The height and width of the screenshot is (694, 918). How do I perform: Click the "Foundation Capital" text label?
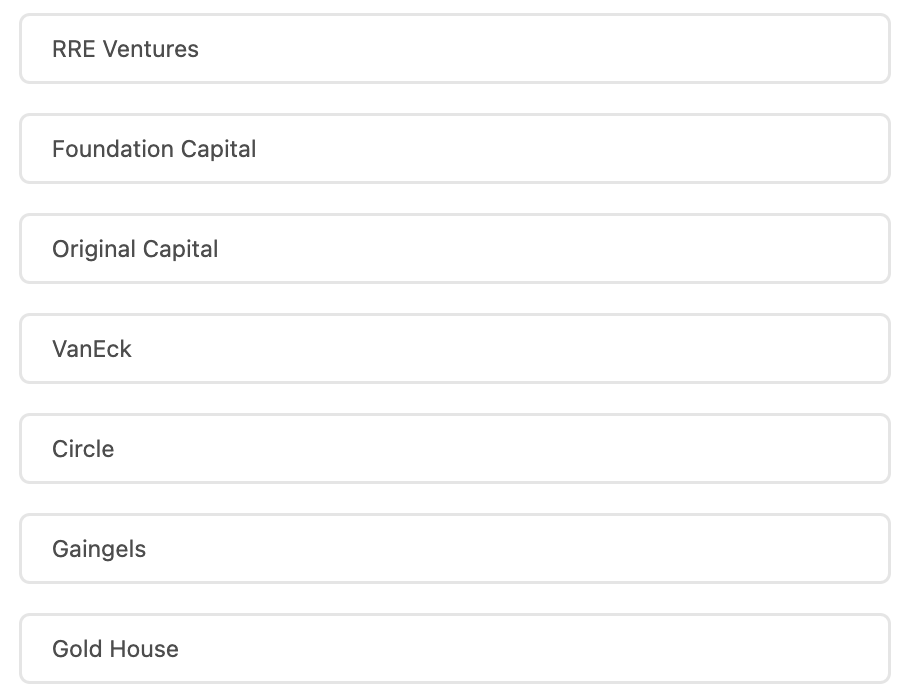154,149
